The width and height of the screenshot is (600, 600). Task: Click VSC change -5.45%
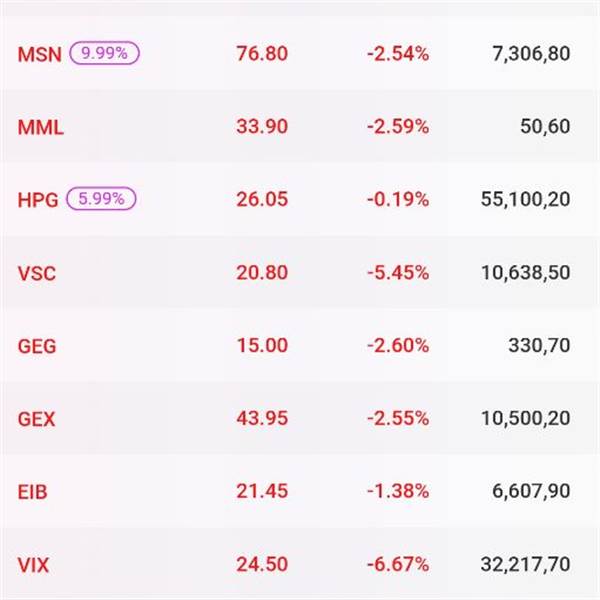tap(397, 272)
